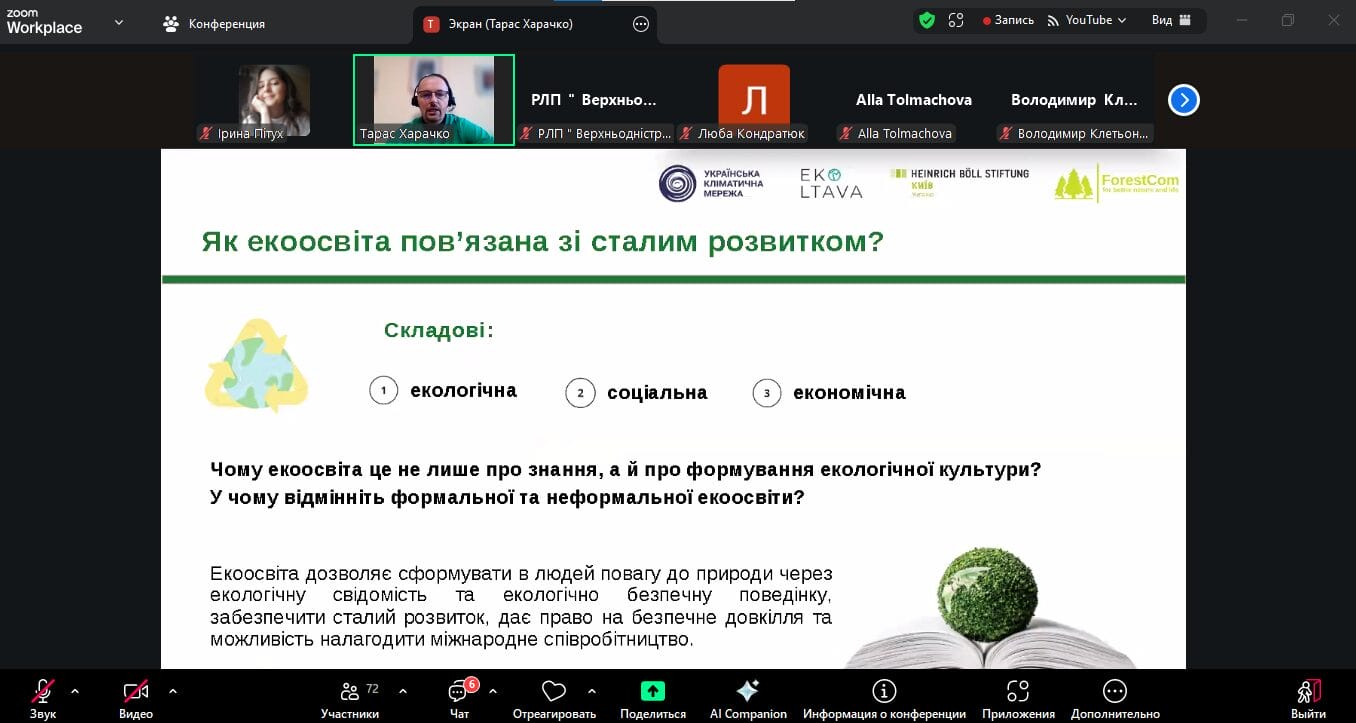Expand video options arrow beside Видео
Image resolution: width=1356 pixels, height=723 pixels.
(173, 691)
